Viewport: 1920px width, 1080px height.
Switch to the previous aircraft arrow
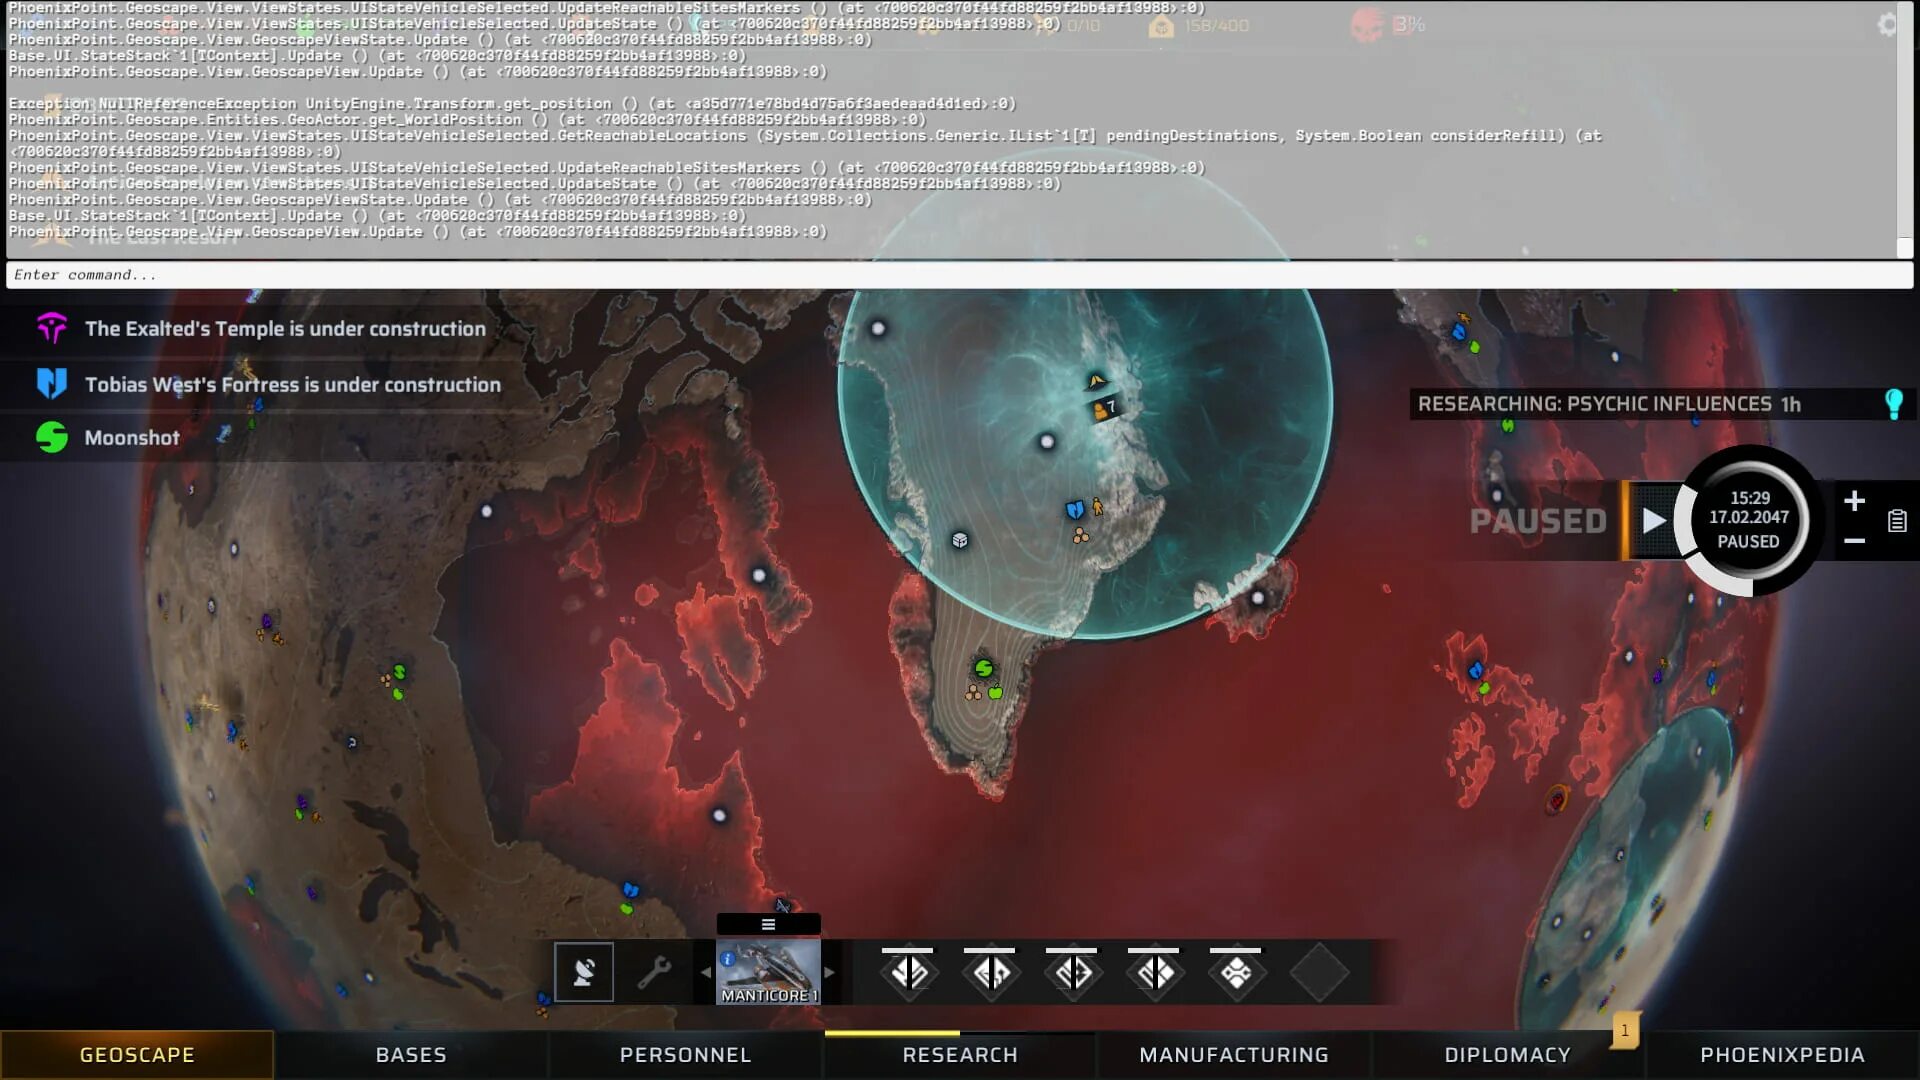[706, 972]
